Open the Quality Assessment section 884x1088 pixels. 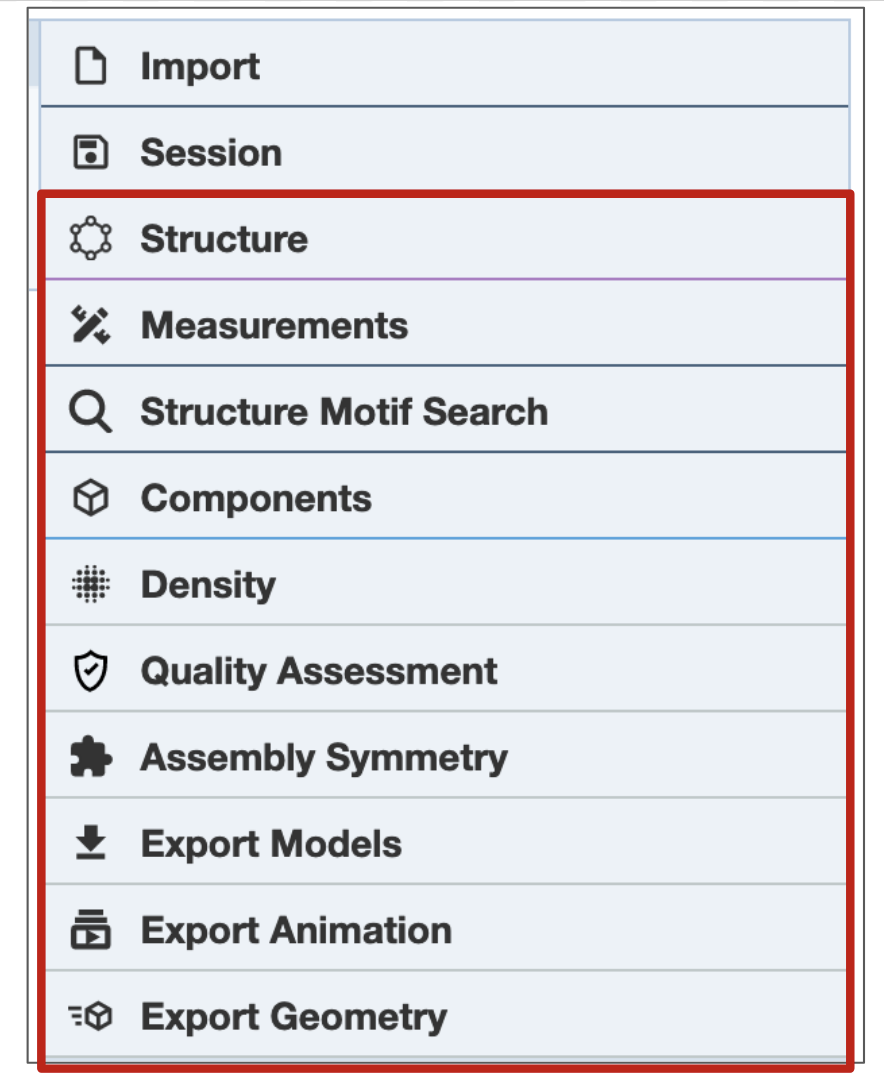[319, 671]
